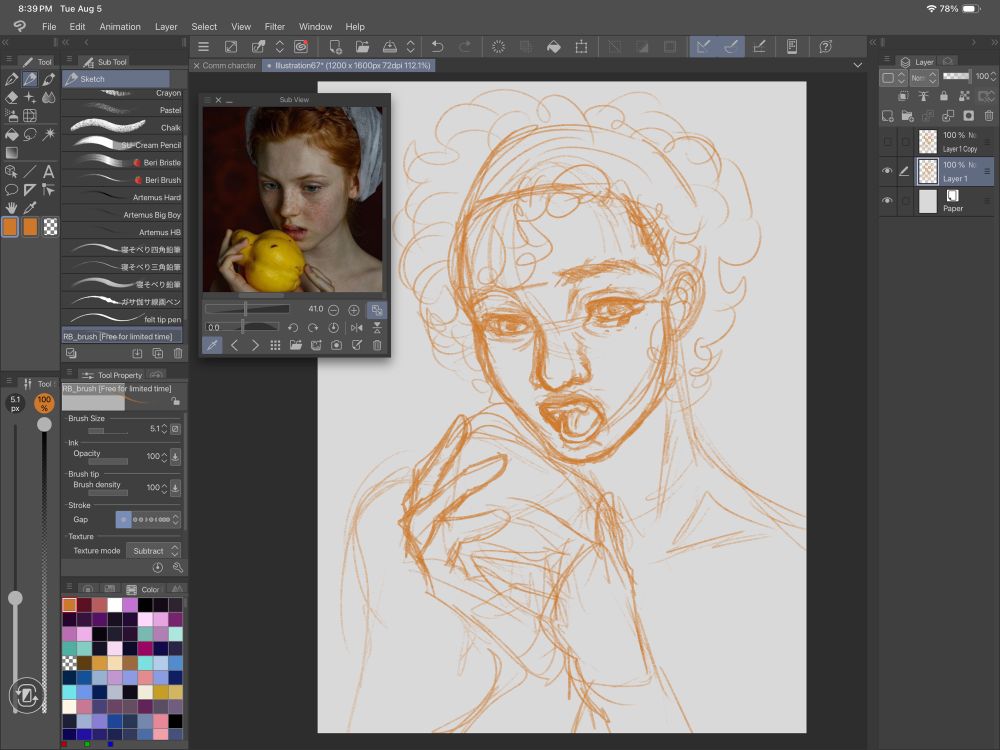Toggle Sub View fit-to-window button
This screenshot has width=1000, height=750.
(377, 310)
